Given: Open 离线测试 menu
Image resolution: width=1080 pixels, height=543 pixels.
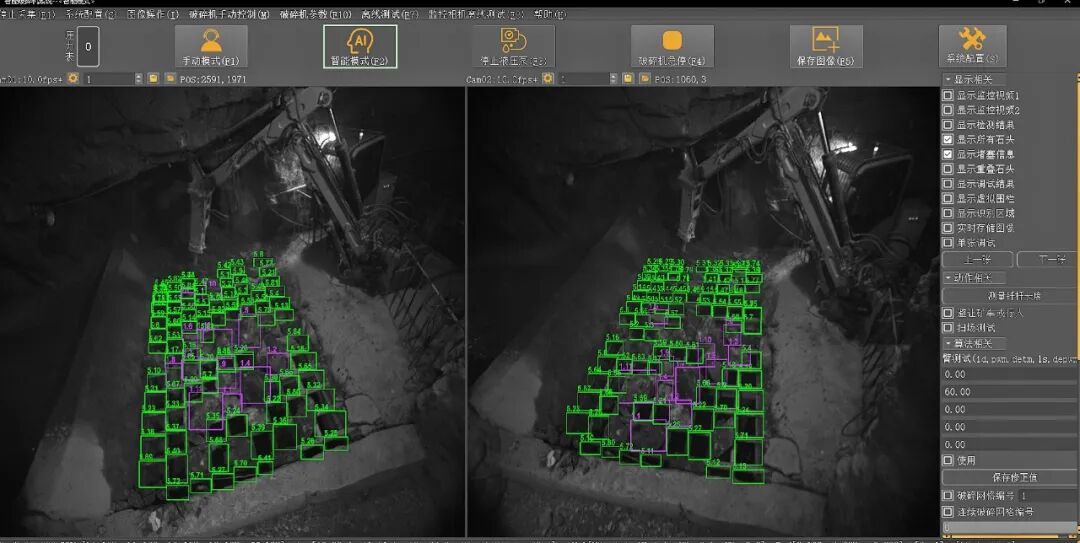Looking at the screenshot, I should pyautogui.click(x=390, y=14).
